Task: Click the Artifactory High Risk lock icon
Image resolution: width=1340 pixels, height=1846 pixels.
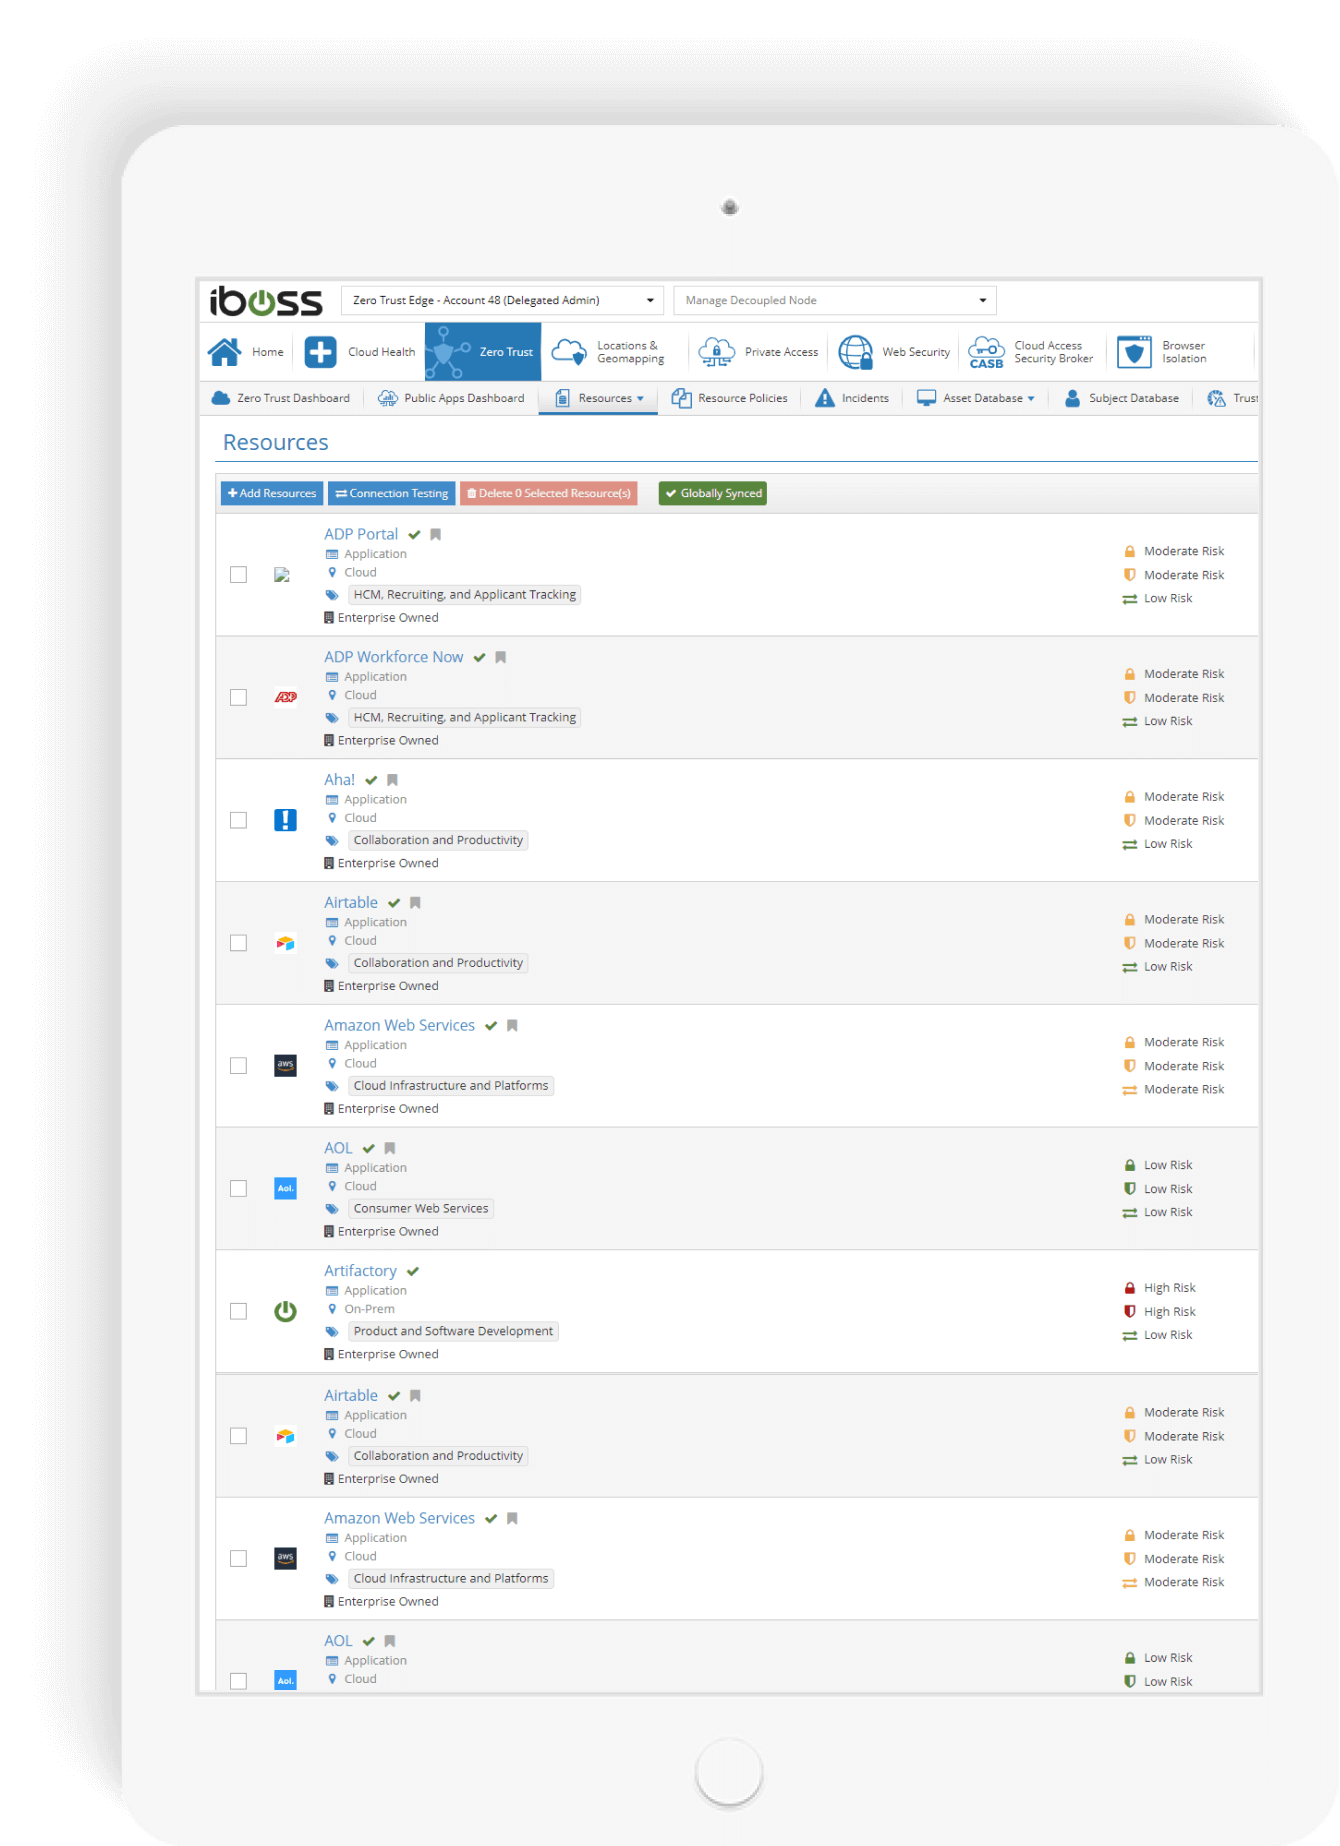Action: tap(1129, 1288)
